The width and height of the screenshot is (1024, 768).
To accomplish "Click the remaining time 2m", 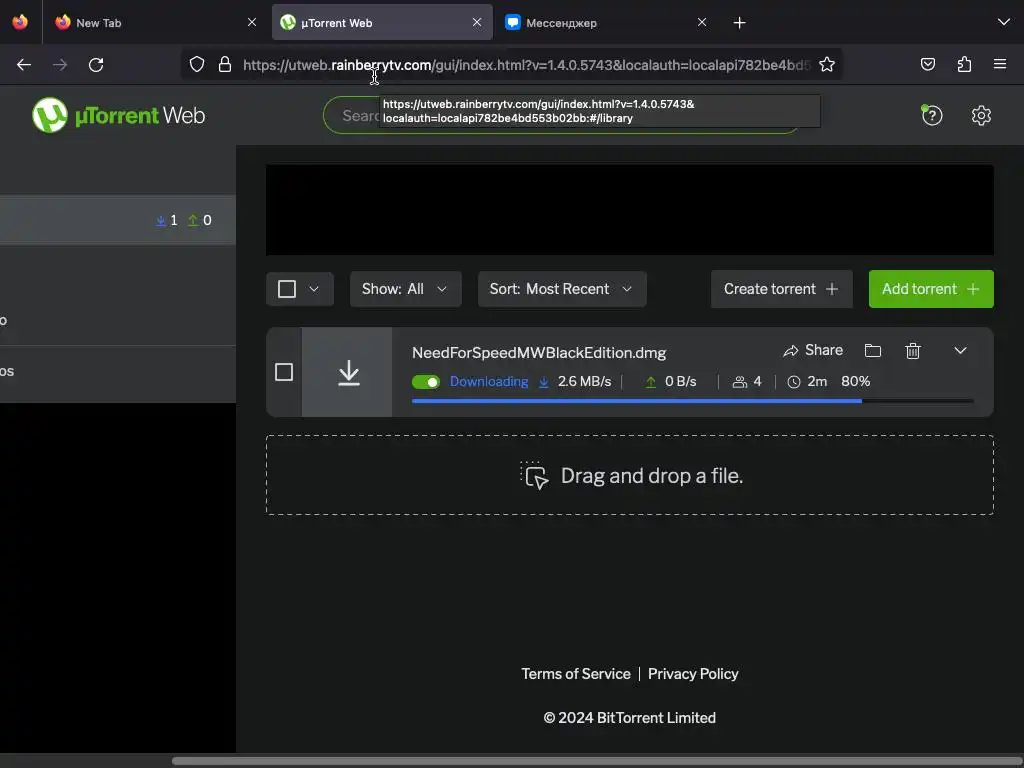I will pyautogui.click(x=817, y=381).
